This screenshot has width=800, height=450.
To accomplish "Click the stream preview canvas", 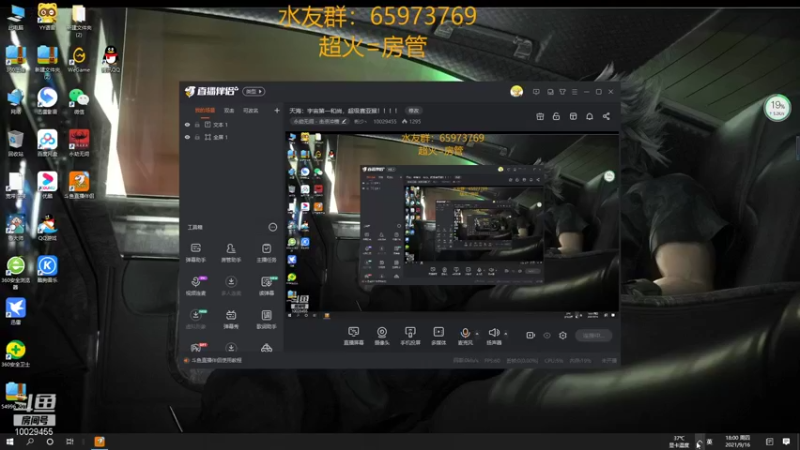I will click(x=452, y=226).
